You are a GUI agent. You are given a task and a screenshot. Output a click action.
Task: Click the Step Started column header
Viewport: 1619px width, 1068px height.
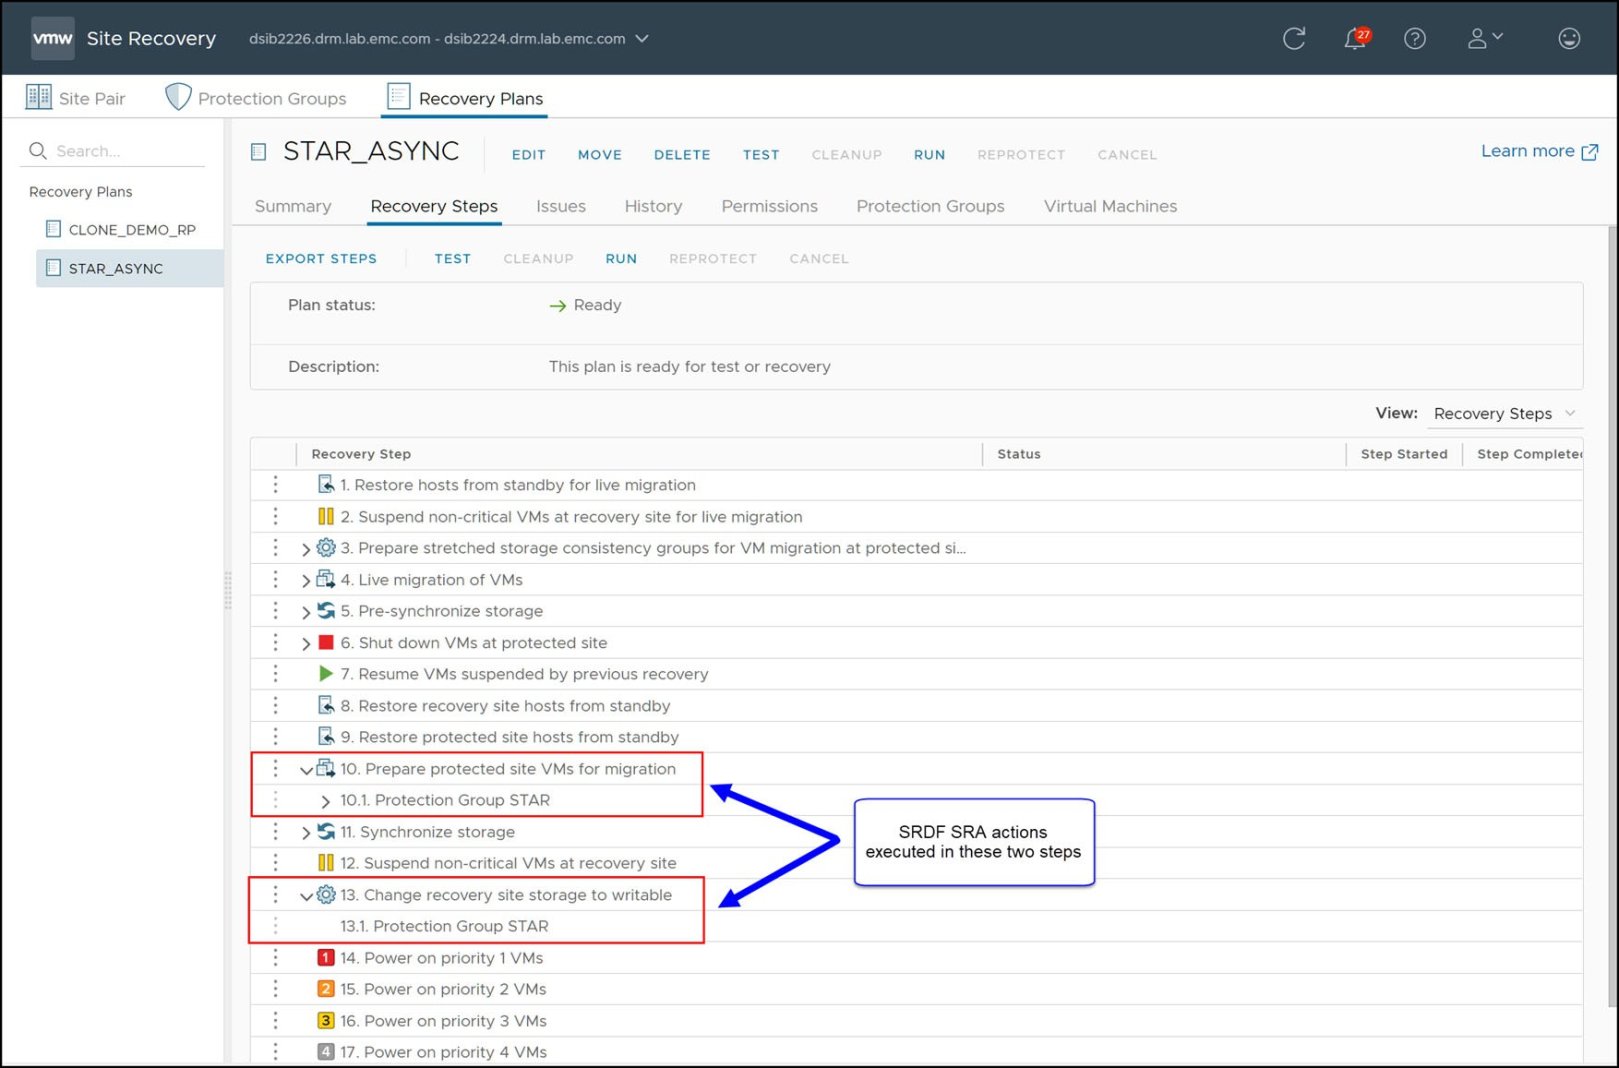coord(1404,454)
